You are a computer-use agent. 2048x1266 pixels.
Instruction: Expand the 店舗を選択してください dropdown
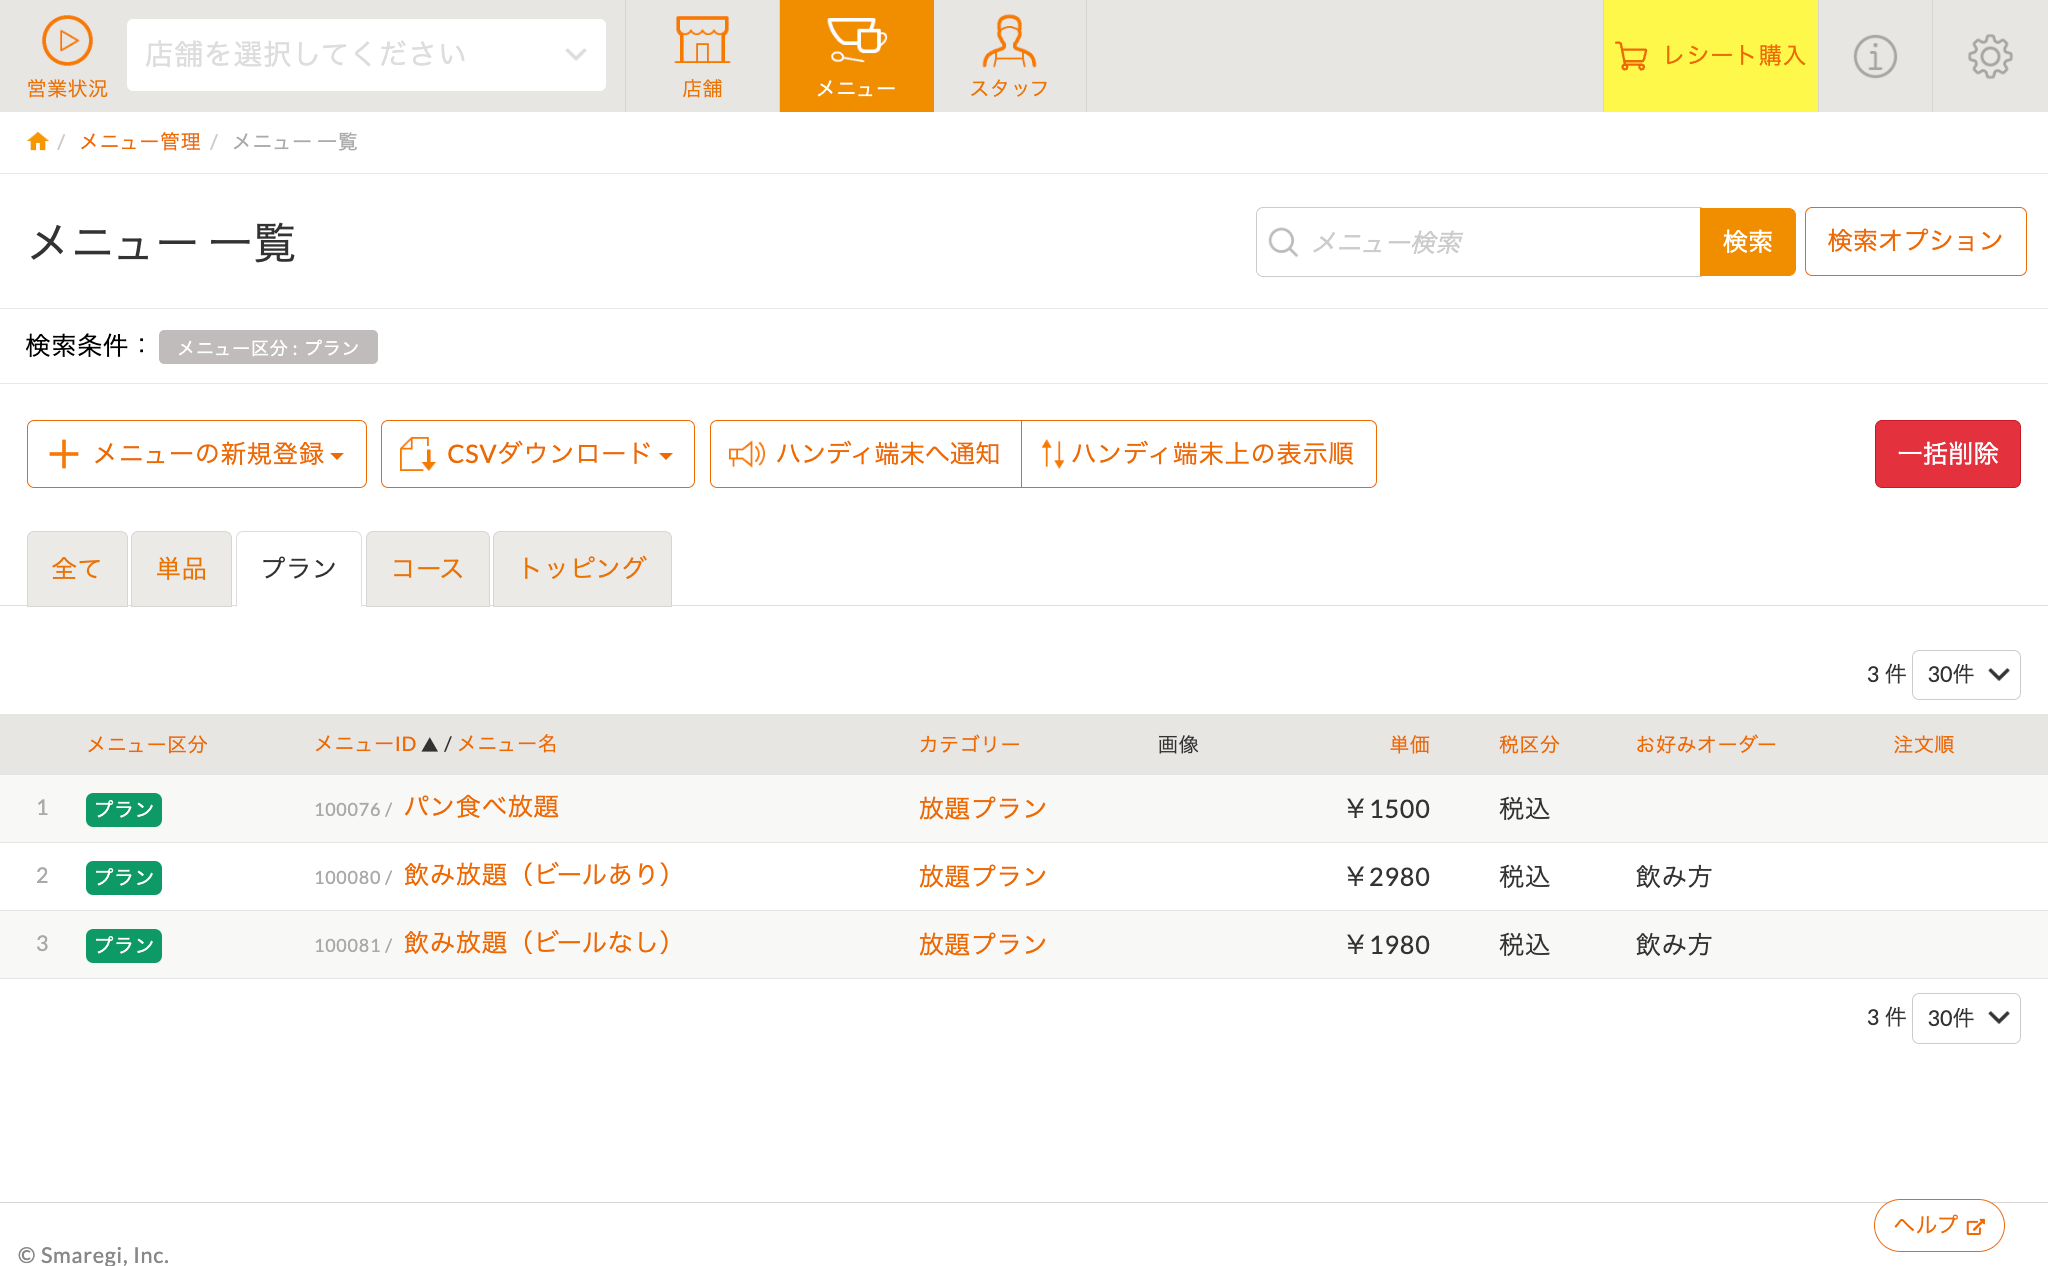coord(366,55)
